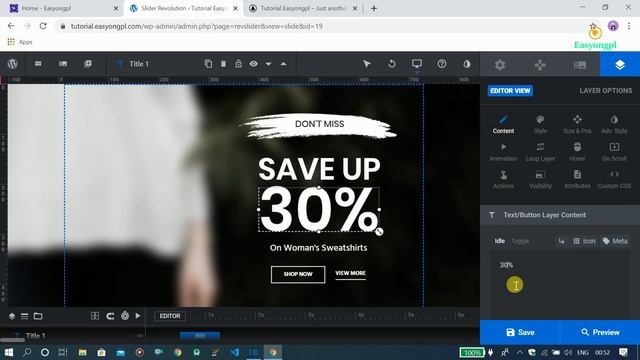The width and height of the screenshot is (640, 360).
Task: Click the undo history icon
Action: click(x=392, y=64)
